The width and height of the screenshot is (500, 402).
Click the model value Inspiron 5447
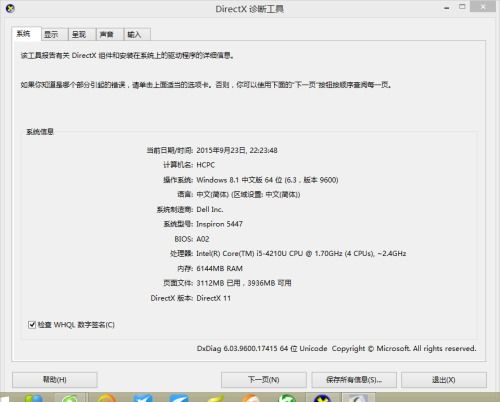tap(219, 224)
